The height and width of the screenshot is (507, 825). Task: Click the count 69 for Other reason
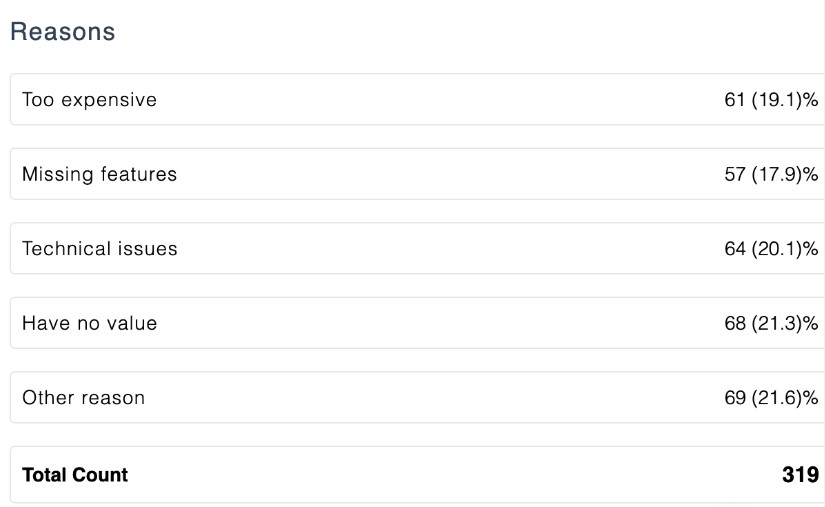click(735, 398)
